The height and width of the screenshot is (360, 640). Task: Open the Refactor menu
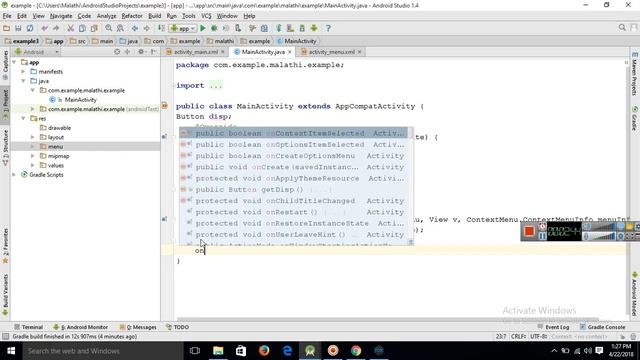pos(132,16)
